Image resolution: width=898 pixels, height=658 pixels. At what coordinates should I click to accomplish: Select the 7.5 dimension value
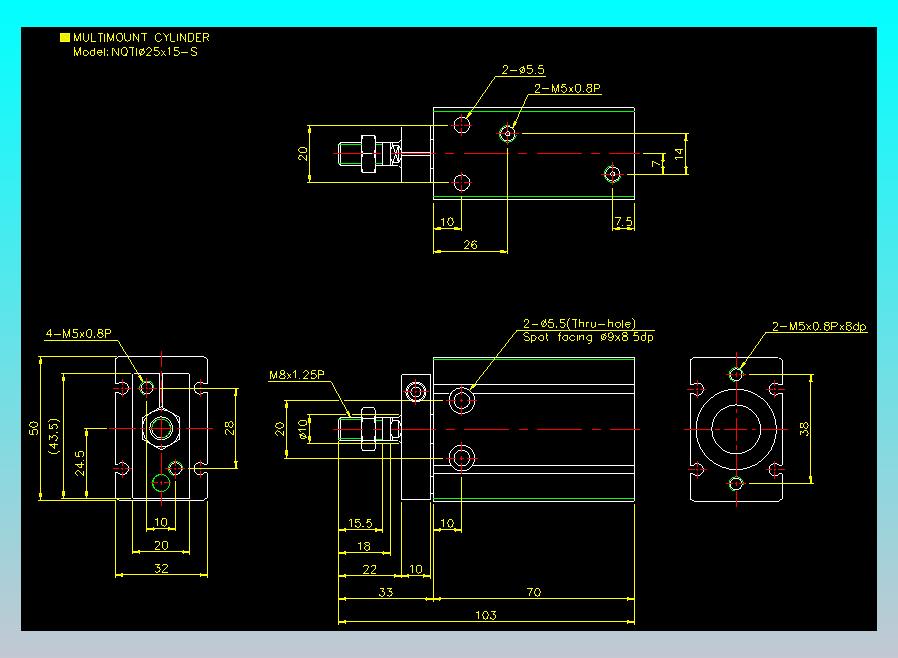pyautogui.click(x=624, y=221)
